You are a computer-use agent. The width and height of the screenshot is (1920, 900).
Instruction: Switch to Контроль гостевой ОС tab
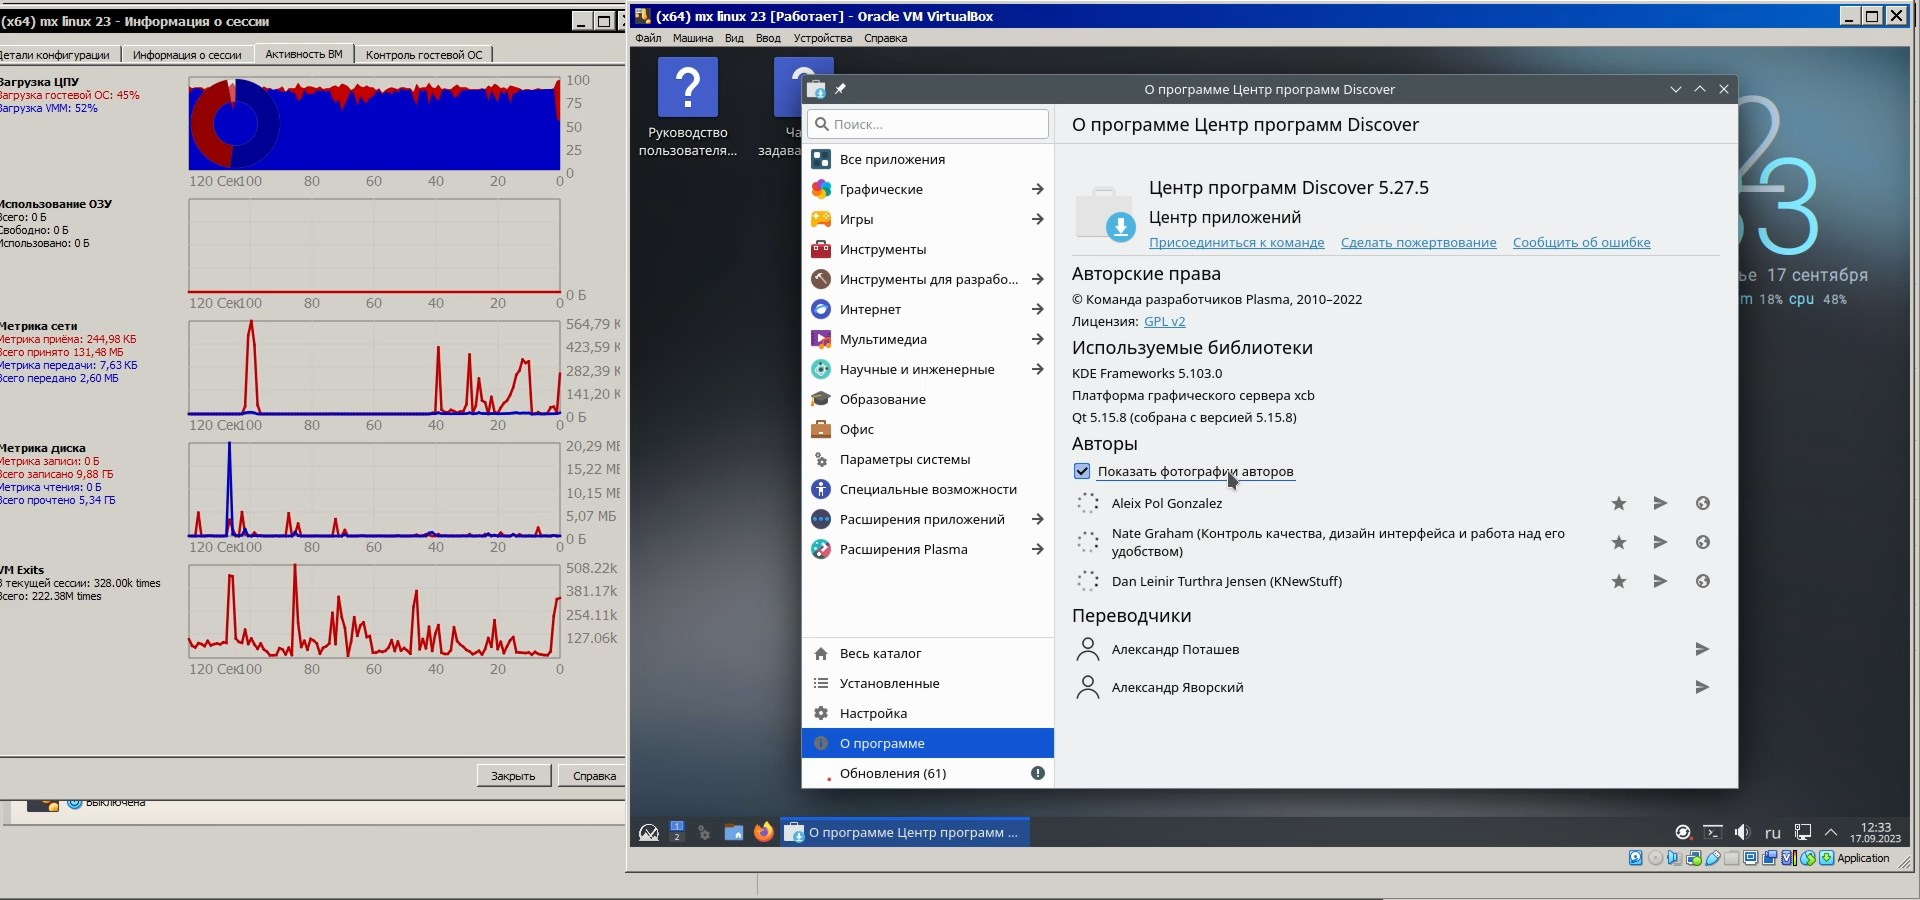tap(424, 55)
